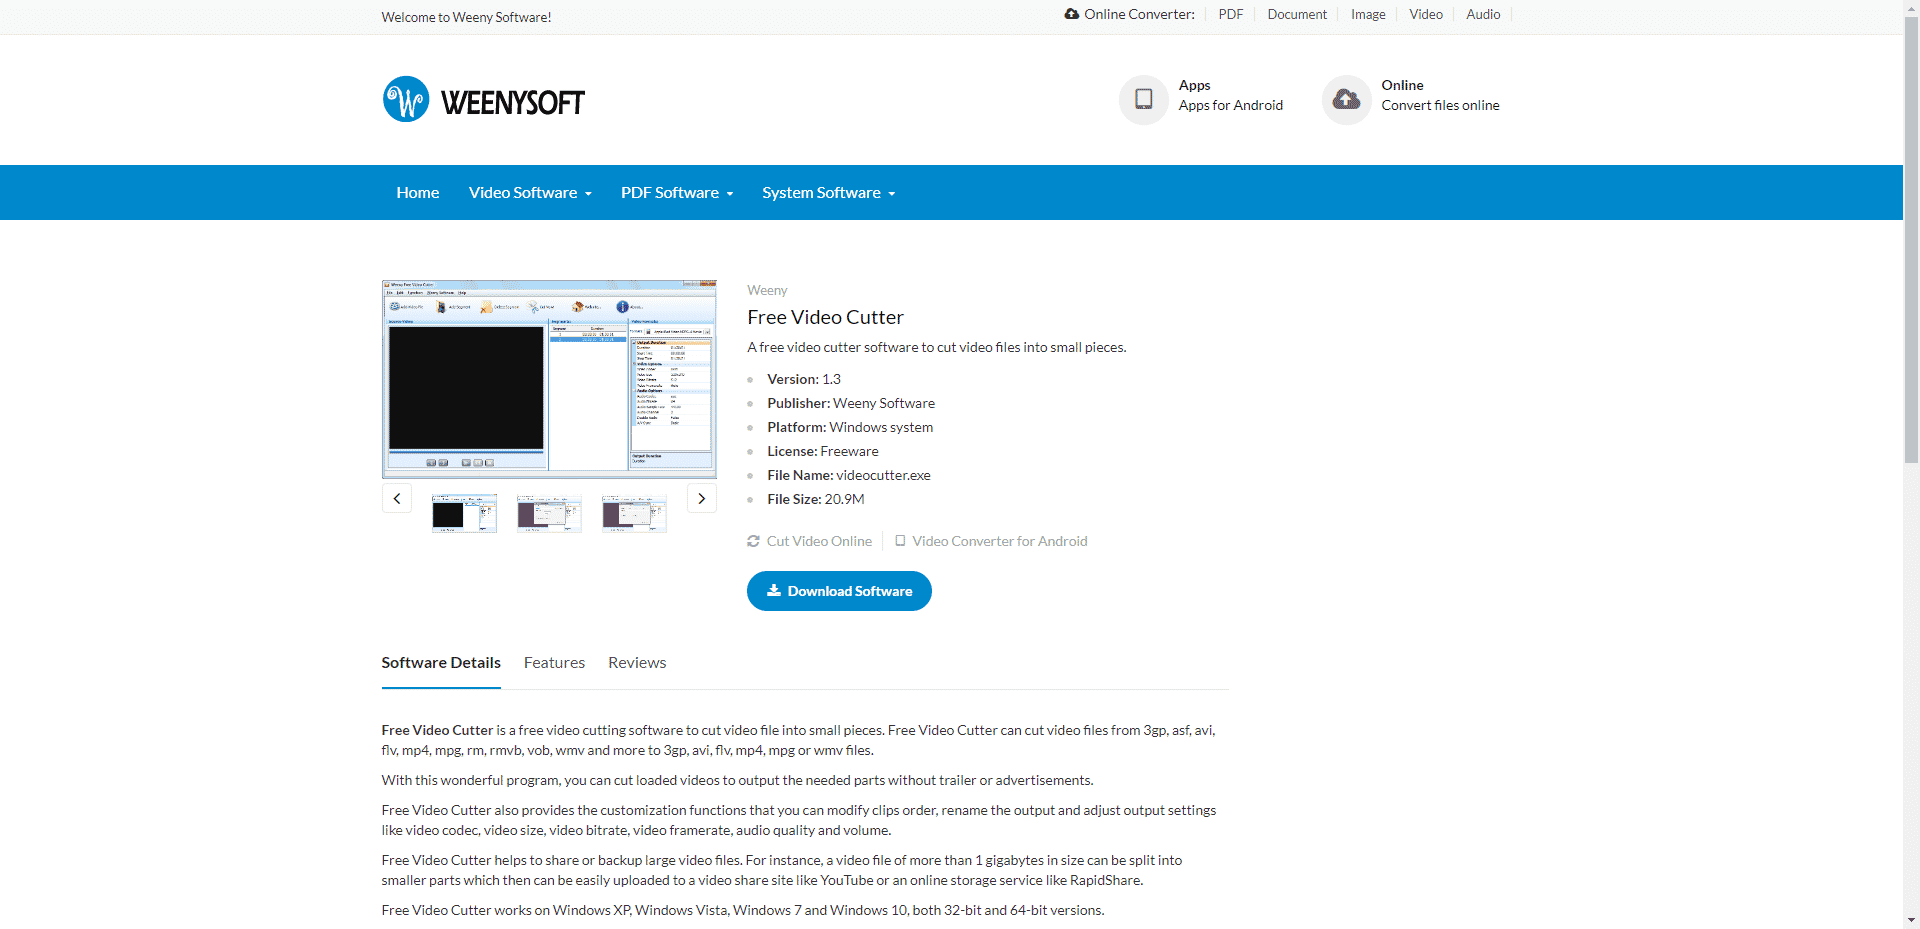Click the Convert files online link
This screenshot has width=1920, height=929.
pos(1440,105)
